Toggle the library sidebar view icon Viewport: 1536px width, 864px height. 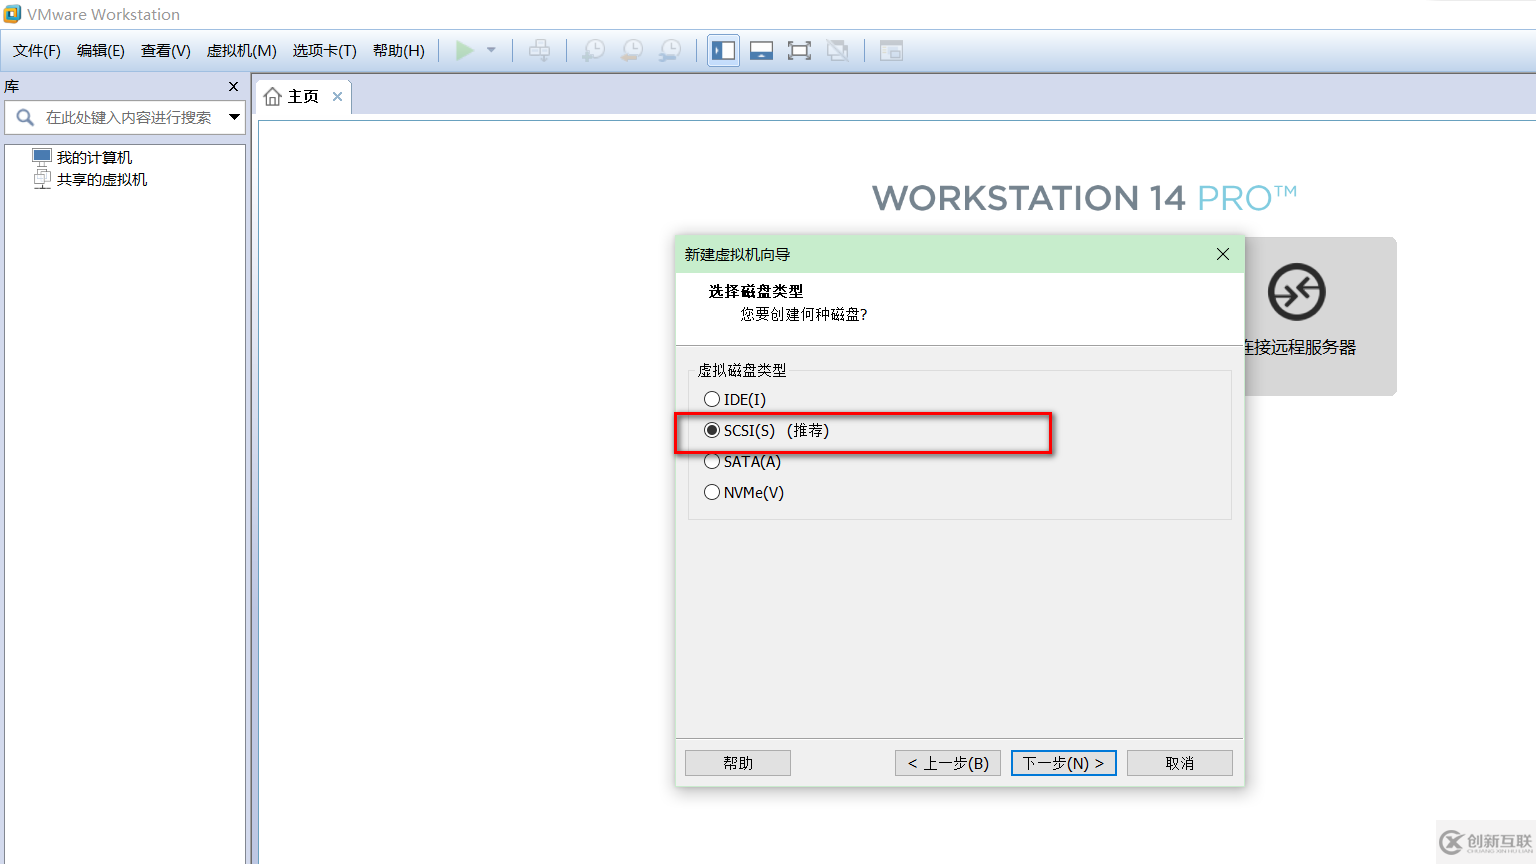point(724,50)
